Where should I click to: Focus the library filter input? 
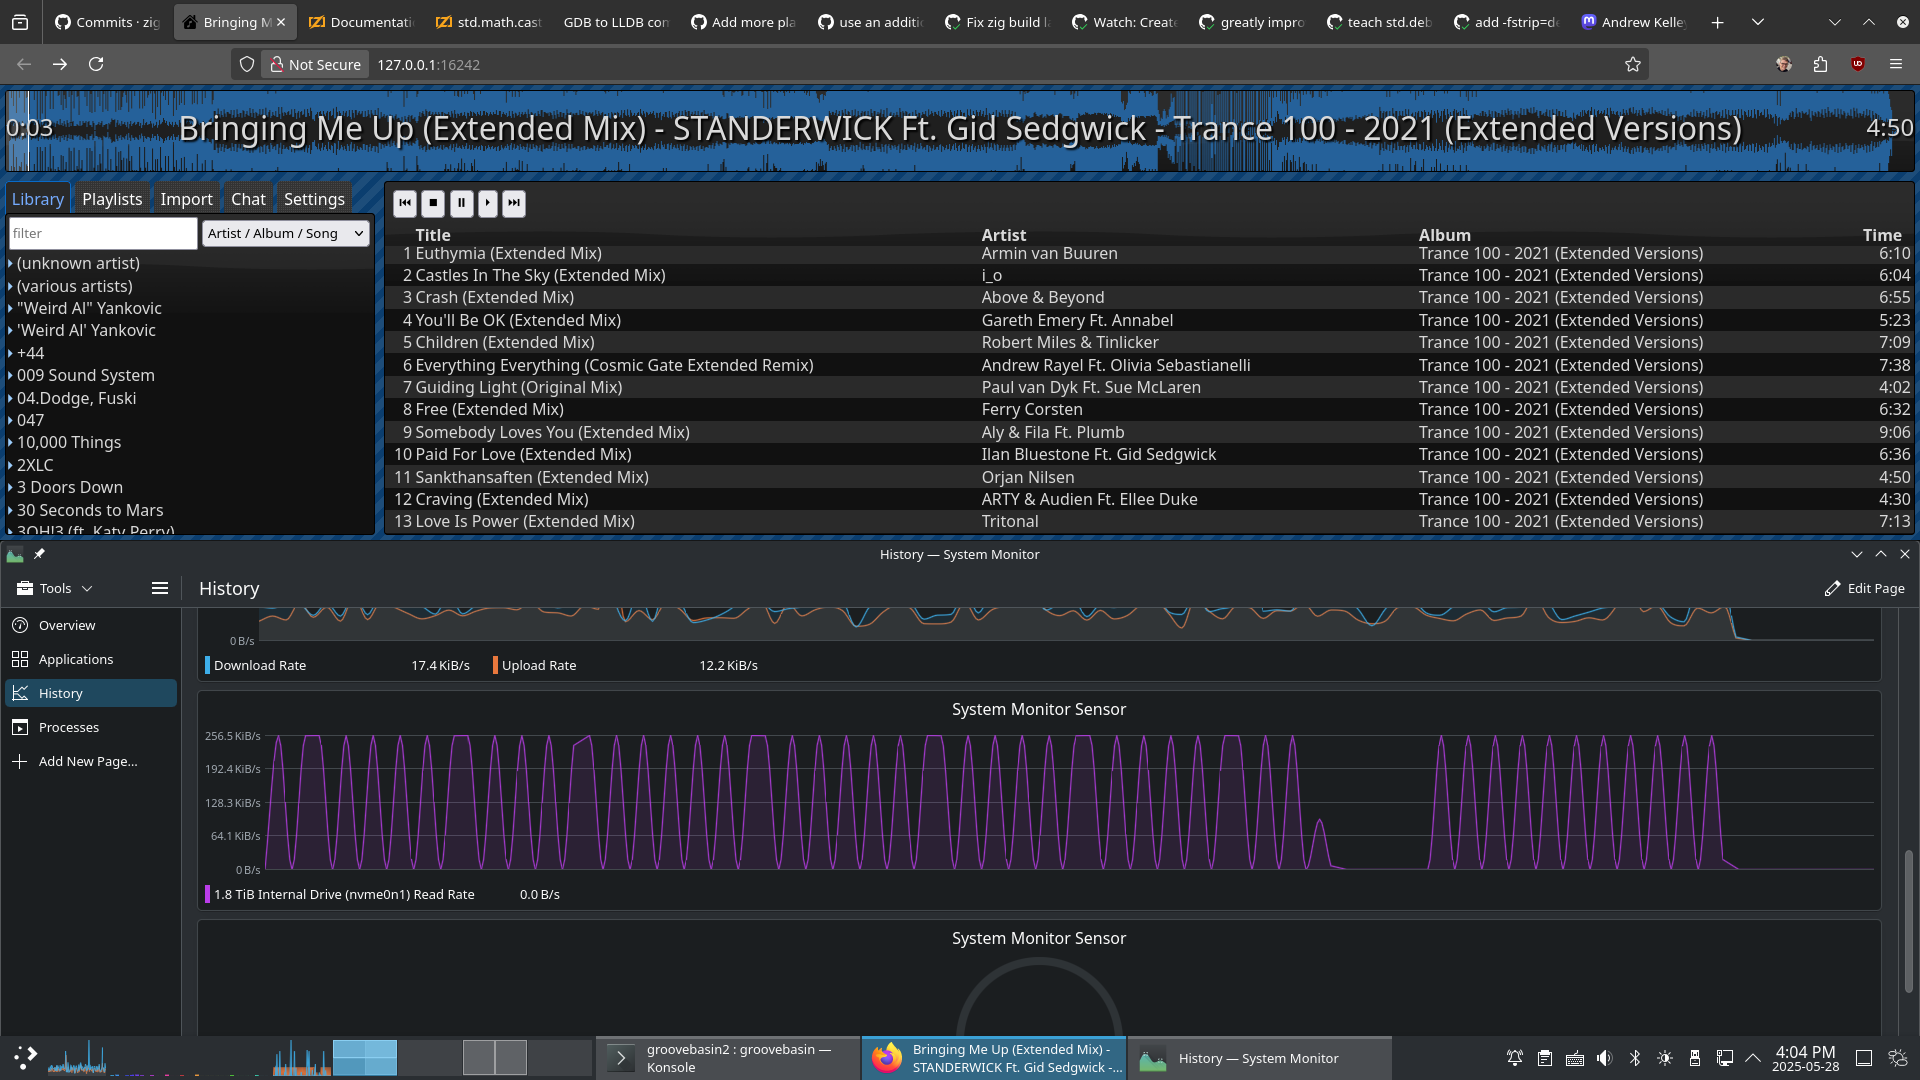coord(103,233)
